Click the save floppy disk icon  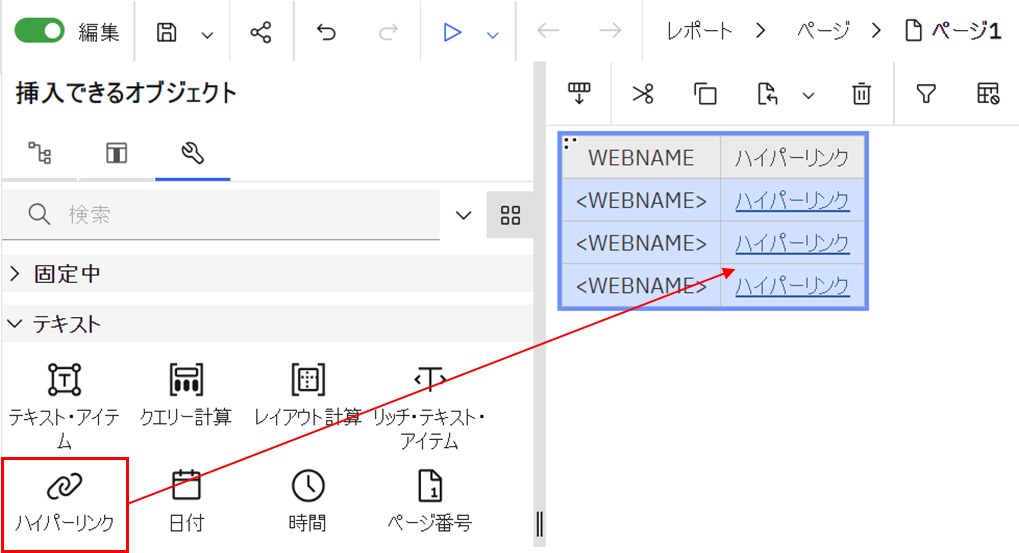coord(167,32)
